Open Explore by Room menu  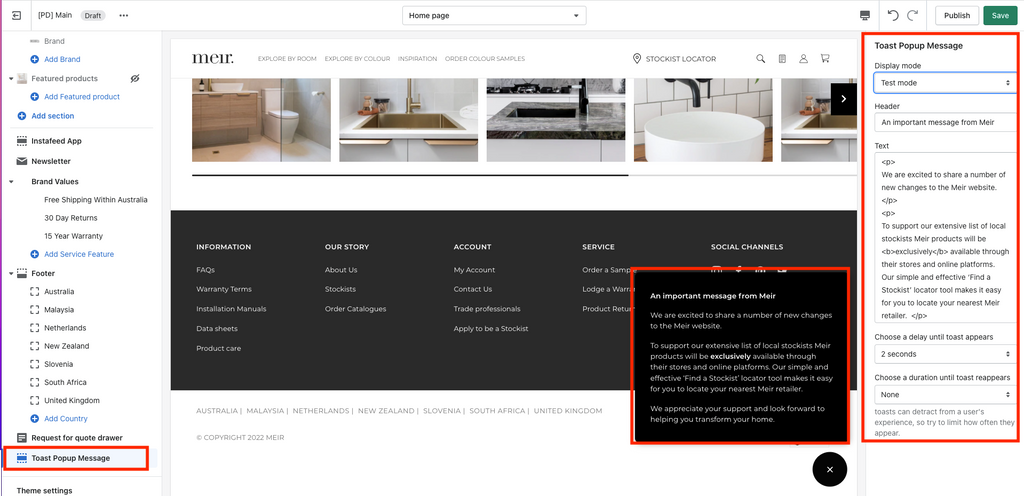287,59
